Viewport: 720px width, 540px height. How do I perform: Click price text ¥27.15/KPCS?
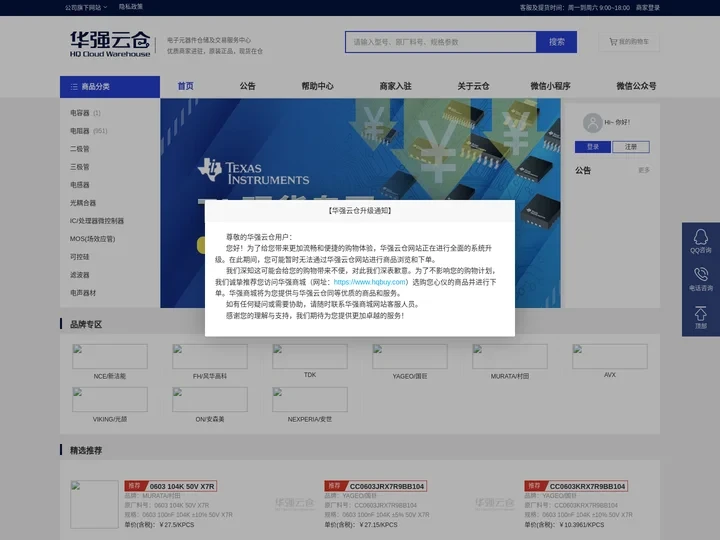378,525
